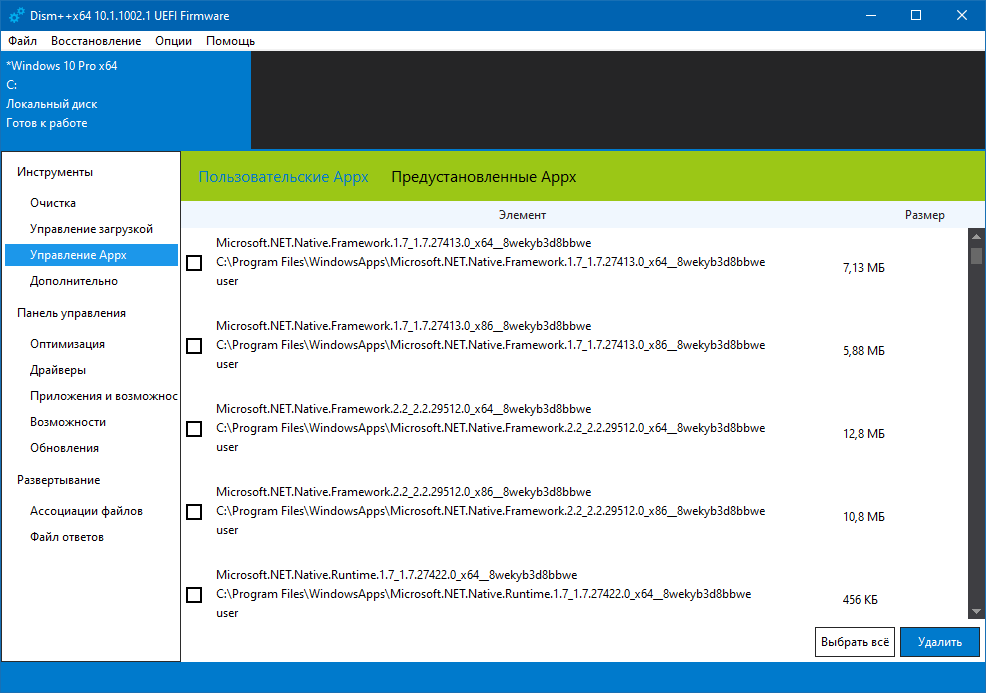Open the Файл menu
Screen dimensions: 986x693
point(22,41)
